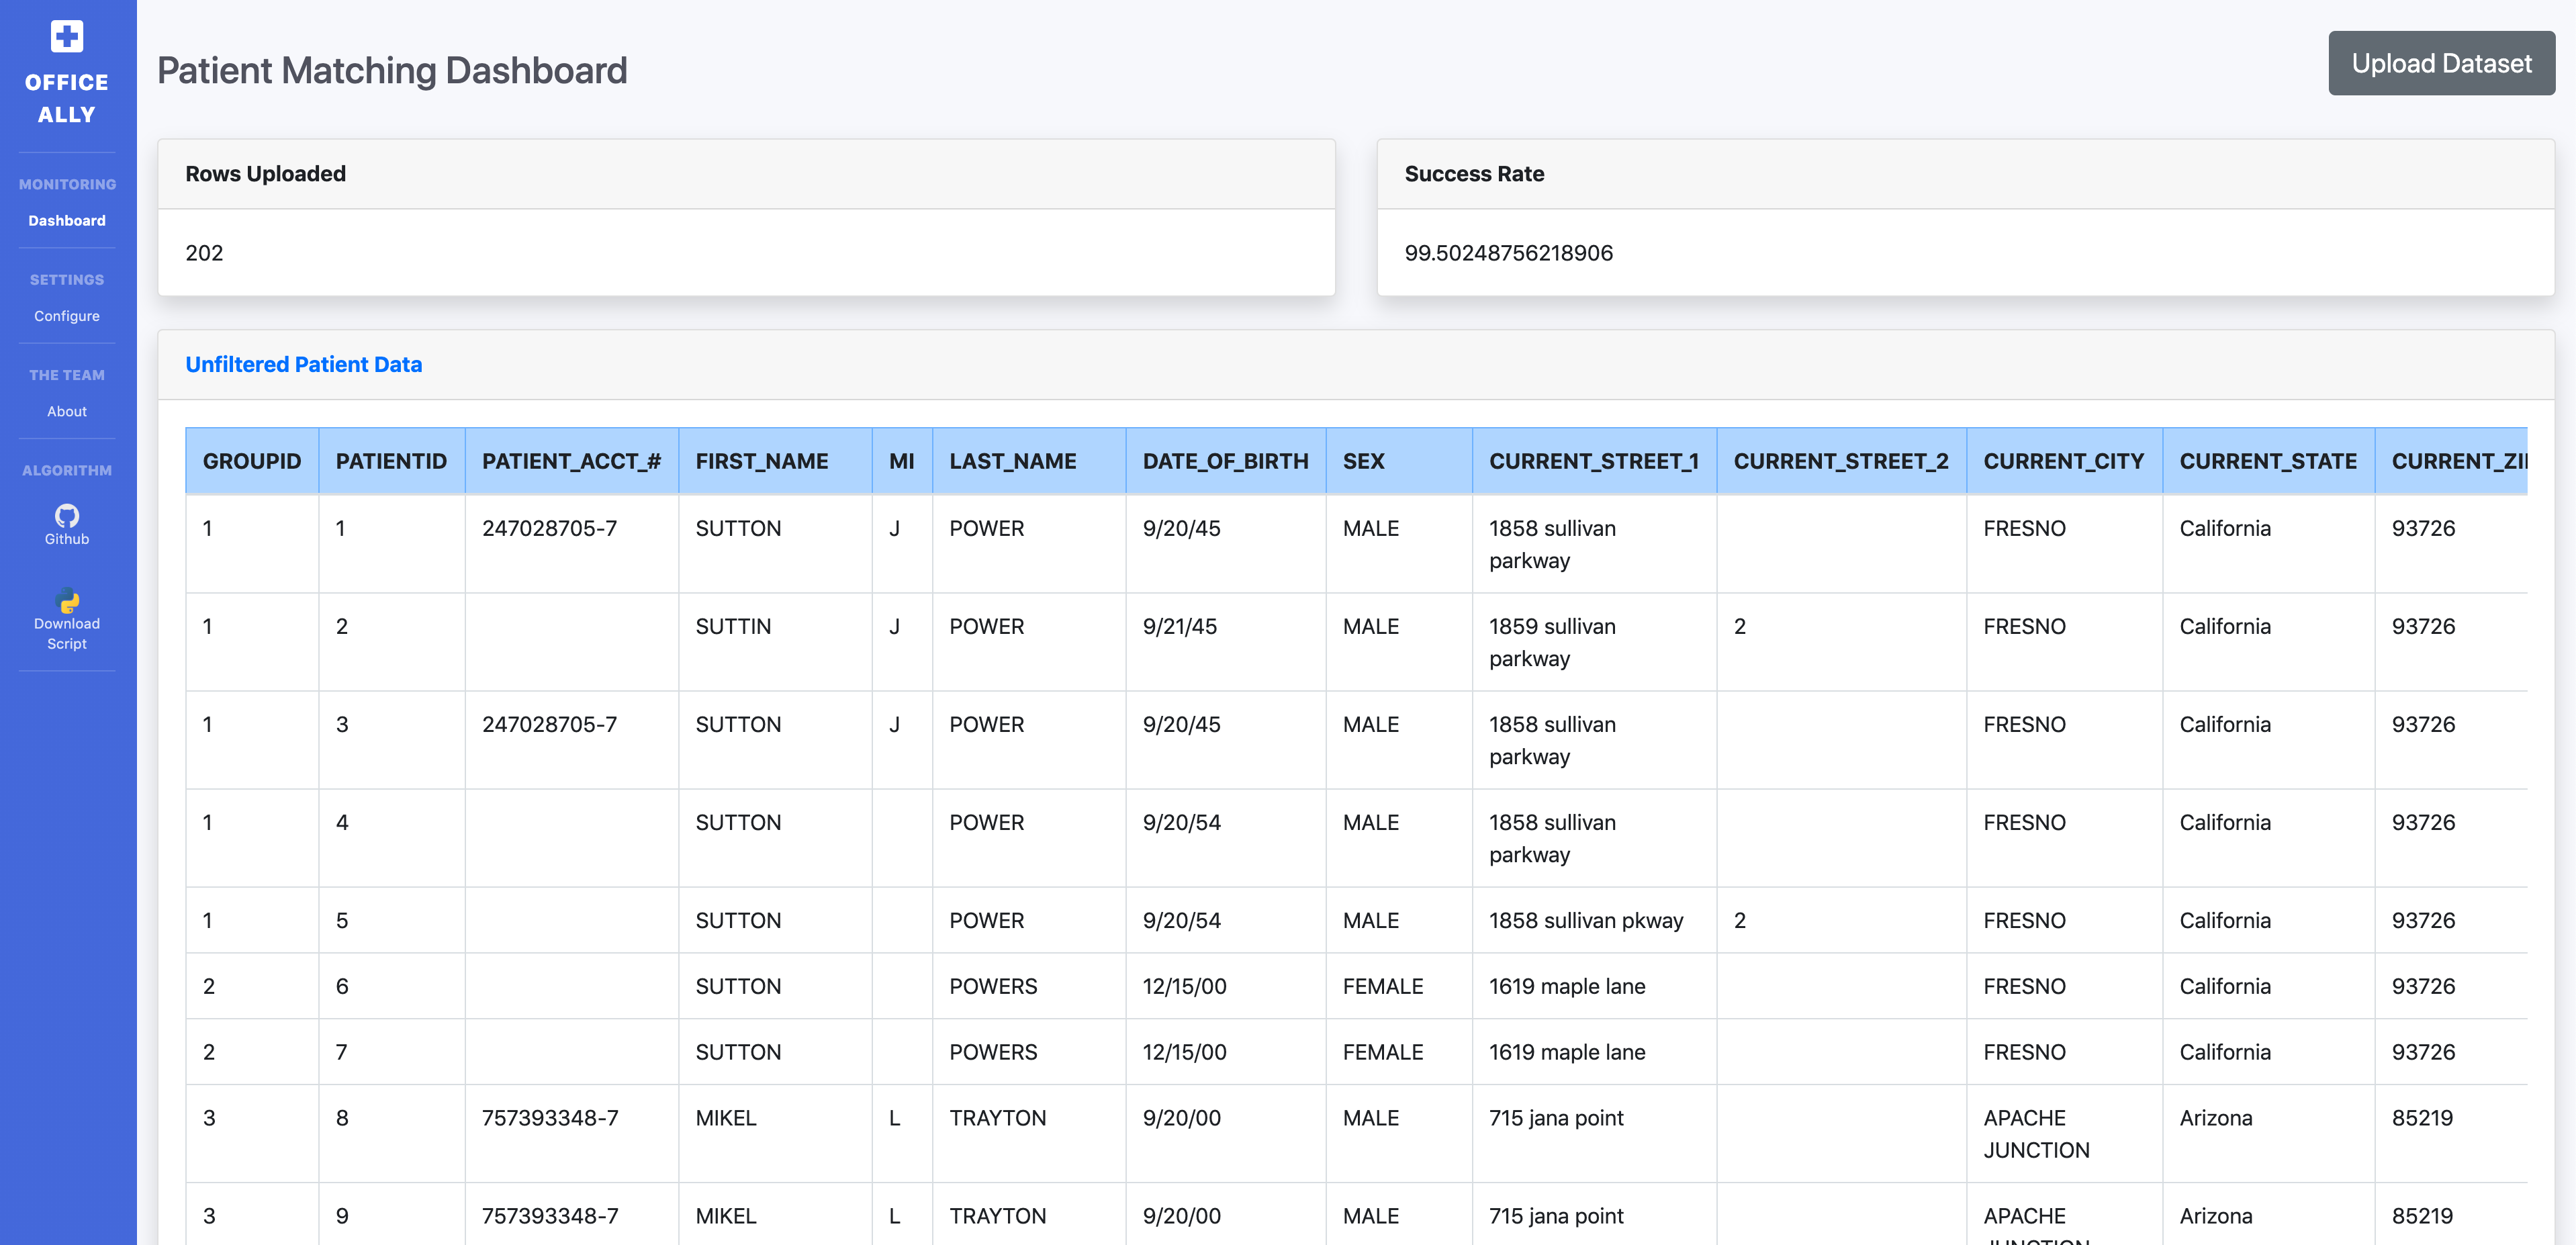This screenshot has height=1245, width=2576.
Task: Click the FIRST_NAME column header
Action: coord(761,461)
